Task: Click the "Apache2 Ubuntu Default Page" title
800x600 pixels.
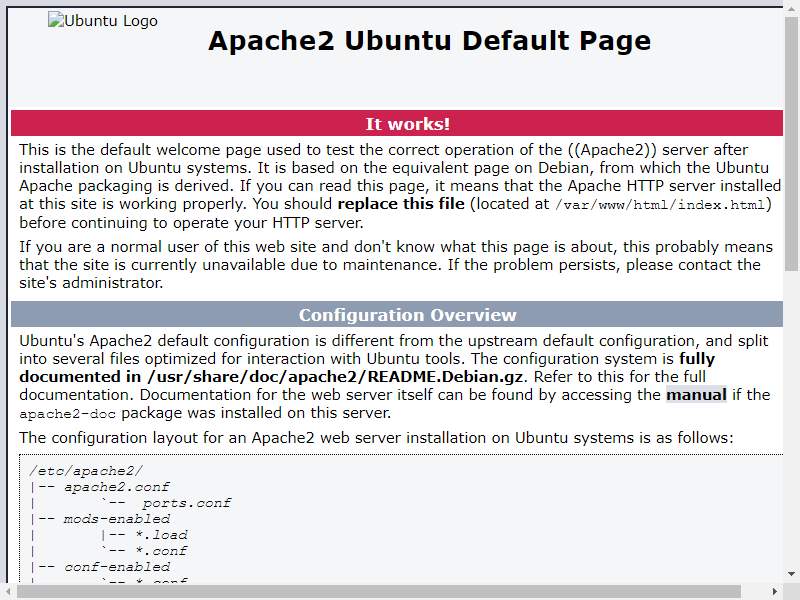Action: coord(430,40)
